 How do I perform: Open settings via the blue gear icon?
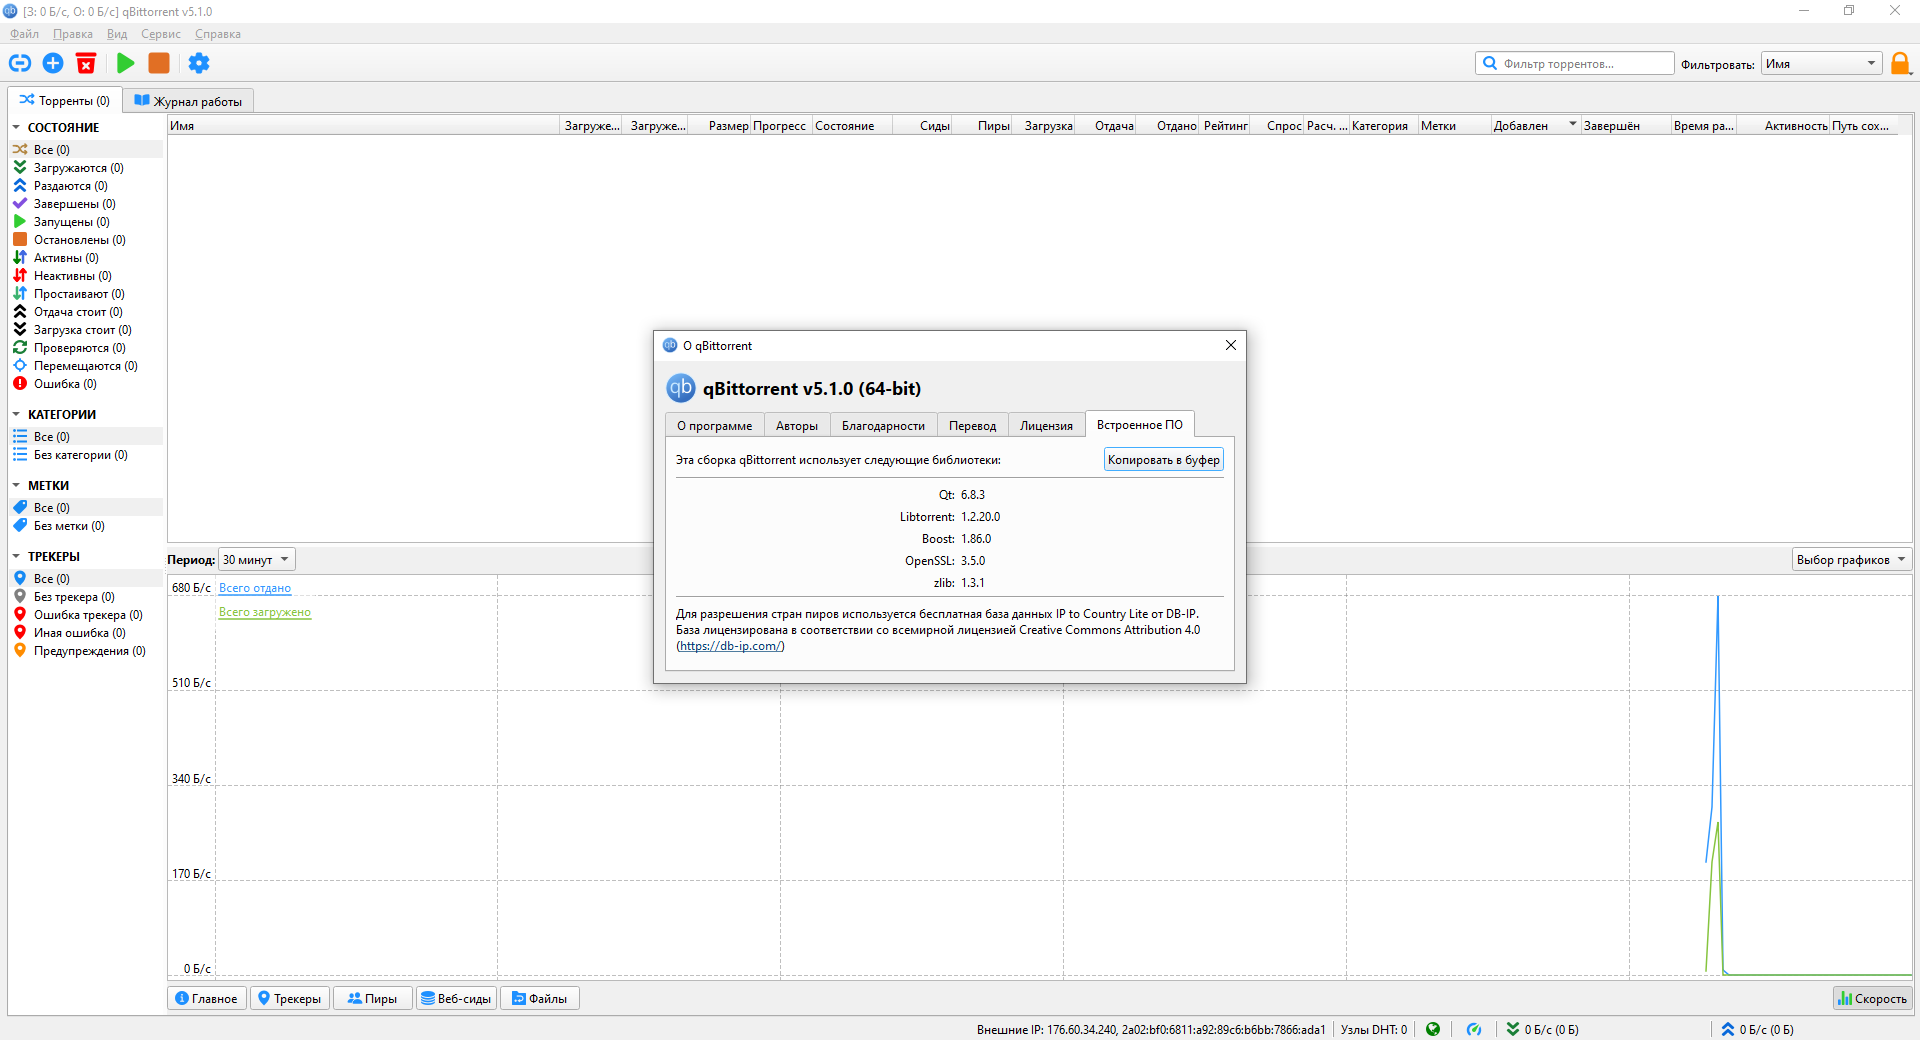coord(199,63)
